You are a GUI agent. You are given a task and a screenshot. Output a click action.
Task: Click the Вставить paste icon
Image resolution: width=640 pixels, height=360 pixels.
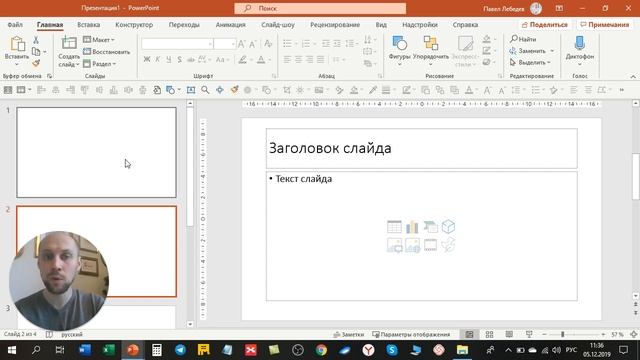[17, 44]
